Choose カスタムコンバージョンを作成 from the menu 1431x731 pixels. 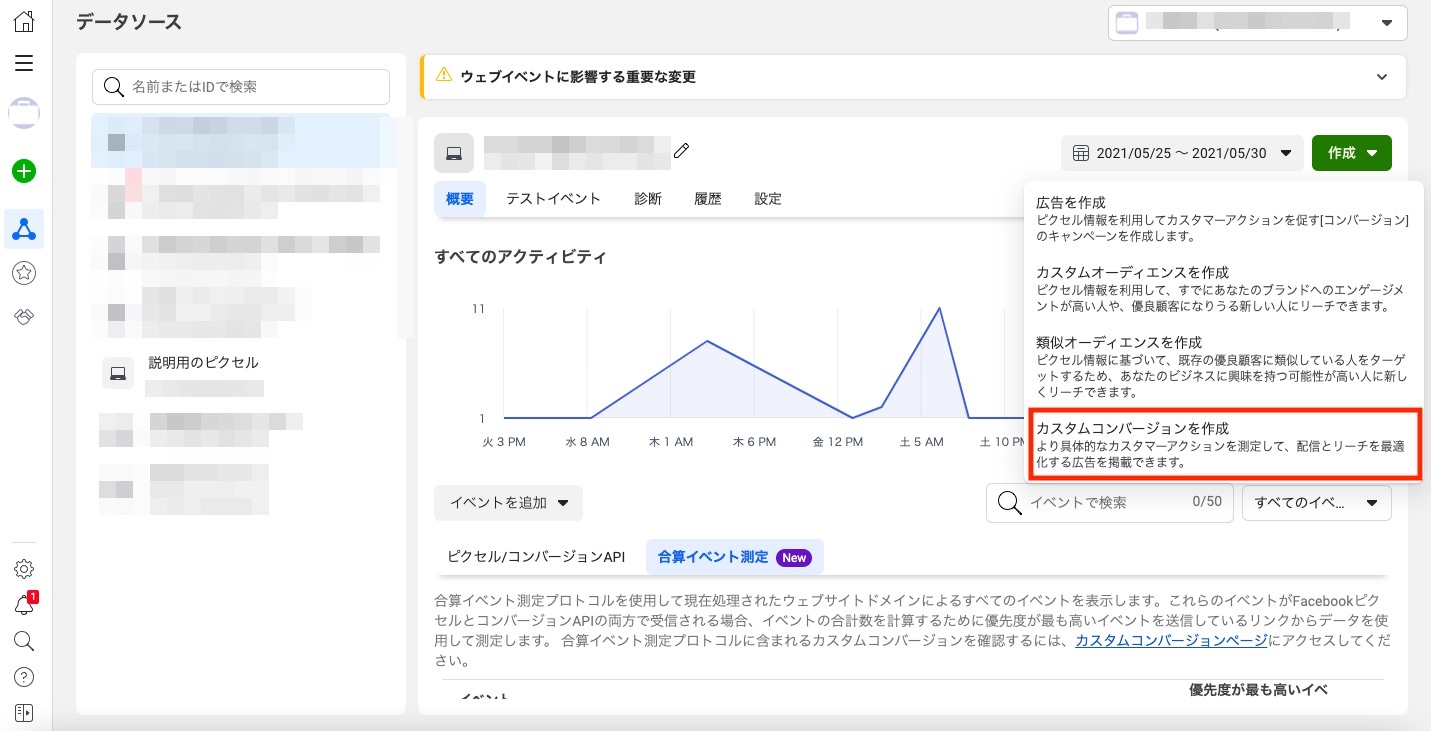tap(1224, 445)
